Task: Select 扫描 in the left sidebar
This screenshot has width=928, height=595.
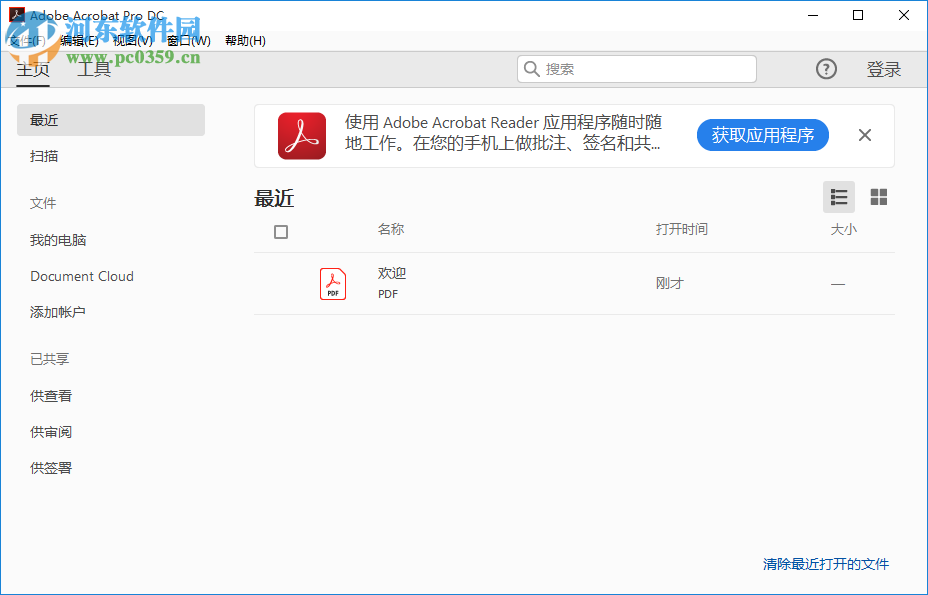Action: click(x=44, y=156)
